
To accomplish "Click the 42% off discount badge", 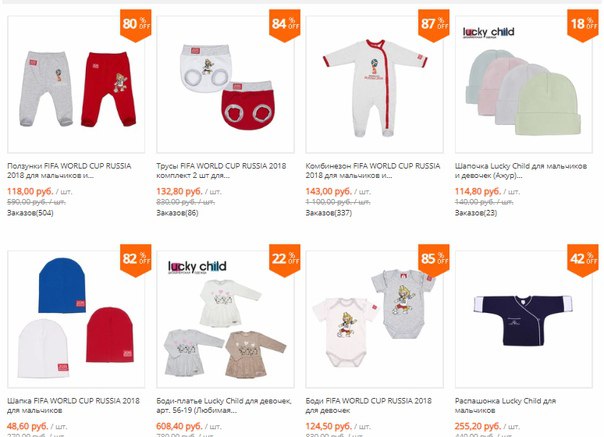I will coord(583,261).
